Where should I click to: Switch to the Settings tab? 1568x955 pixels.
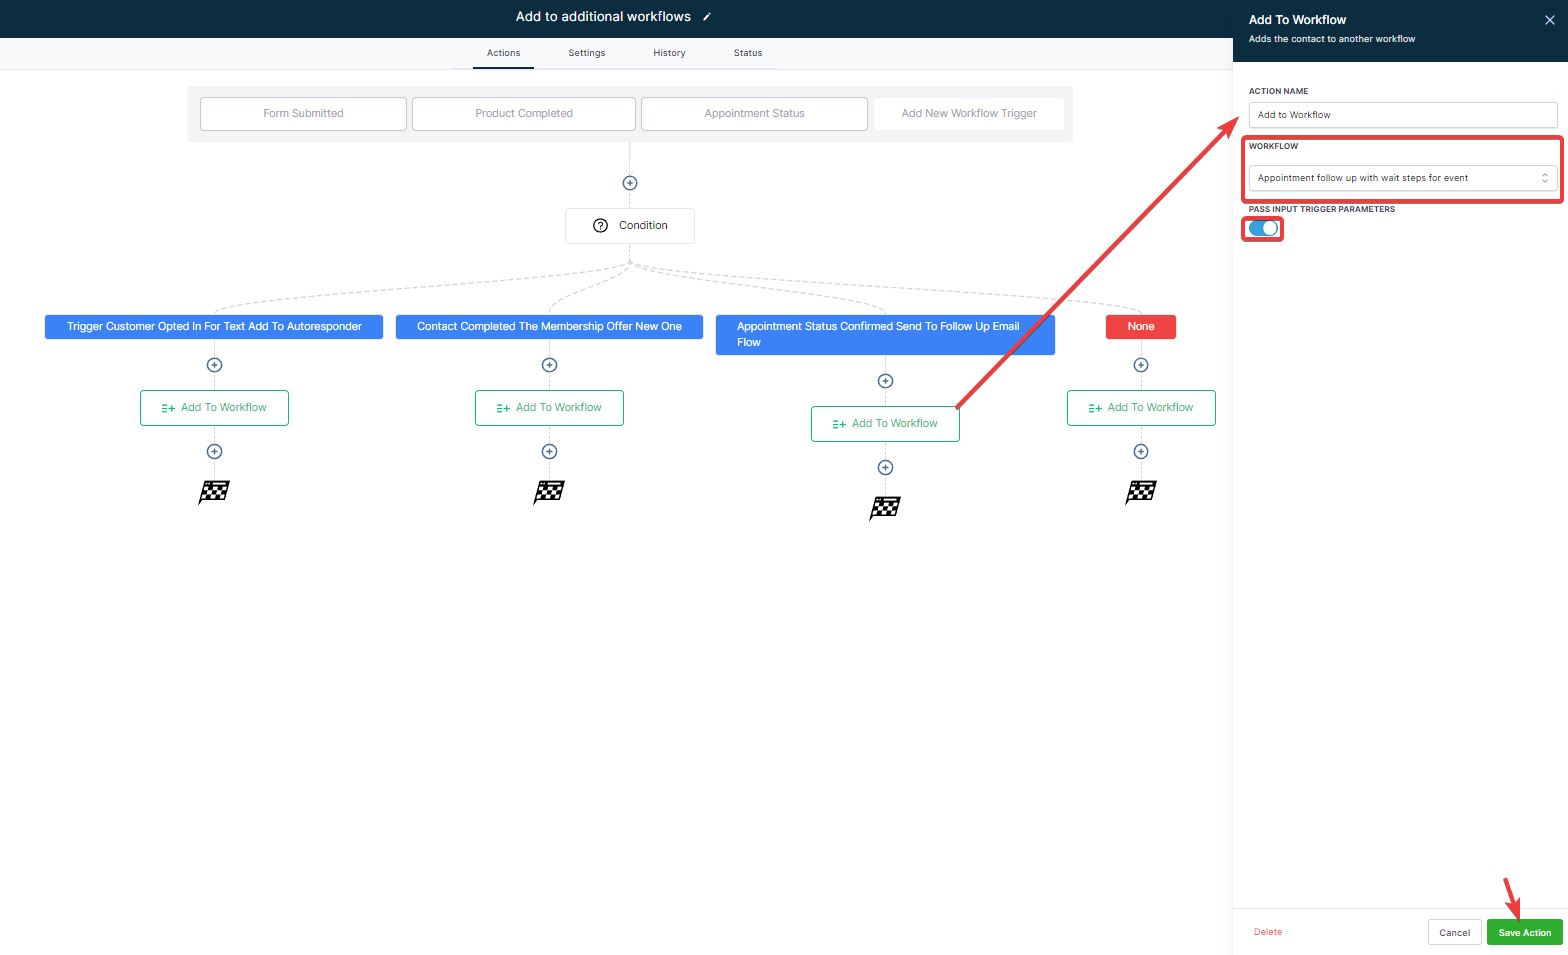587,53
